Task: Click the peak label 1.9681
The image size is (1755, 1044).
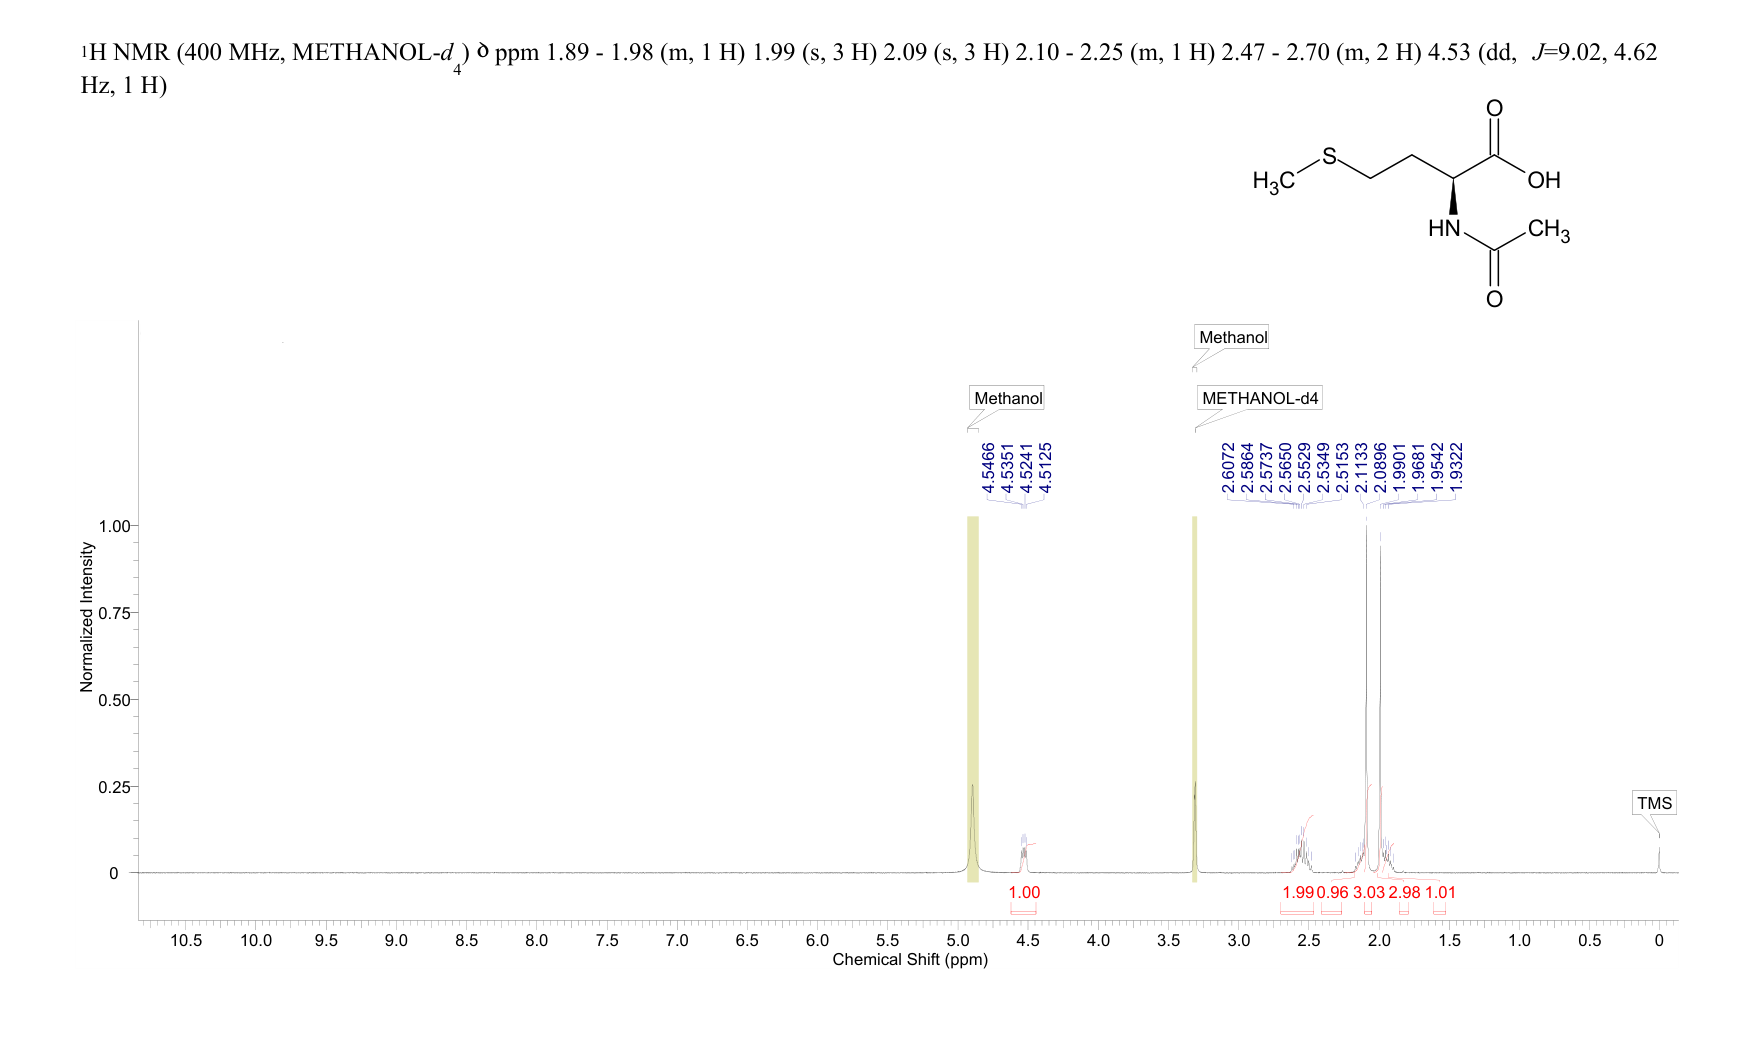Action: point(1419,468)
